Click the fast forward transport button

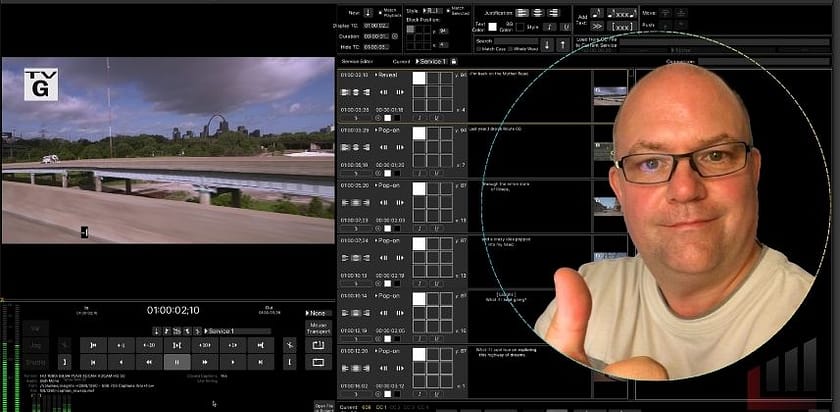pos(205,362)
